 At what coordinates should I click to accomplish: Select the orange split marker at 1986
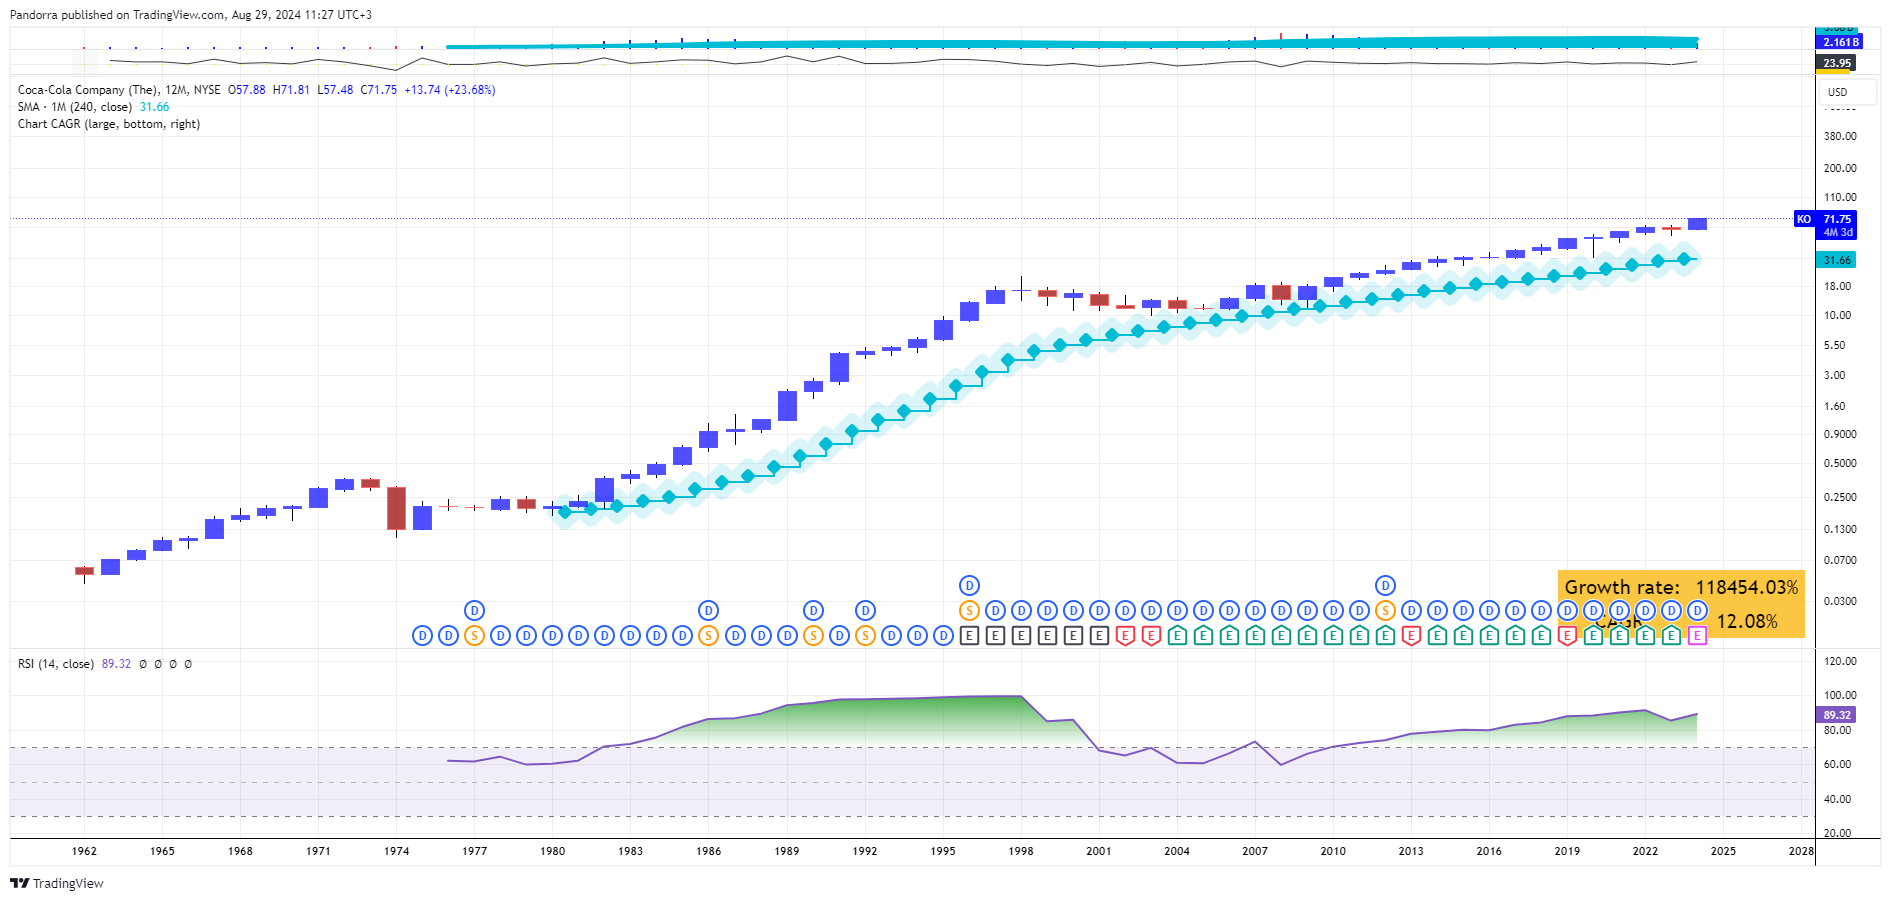coord(708,635)
